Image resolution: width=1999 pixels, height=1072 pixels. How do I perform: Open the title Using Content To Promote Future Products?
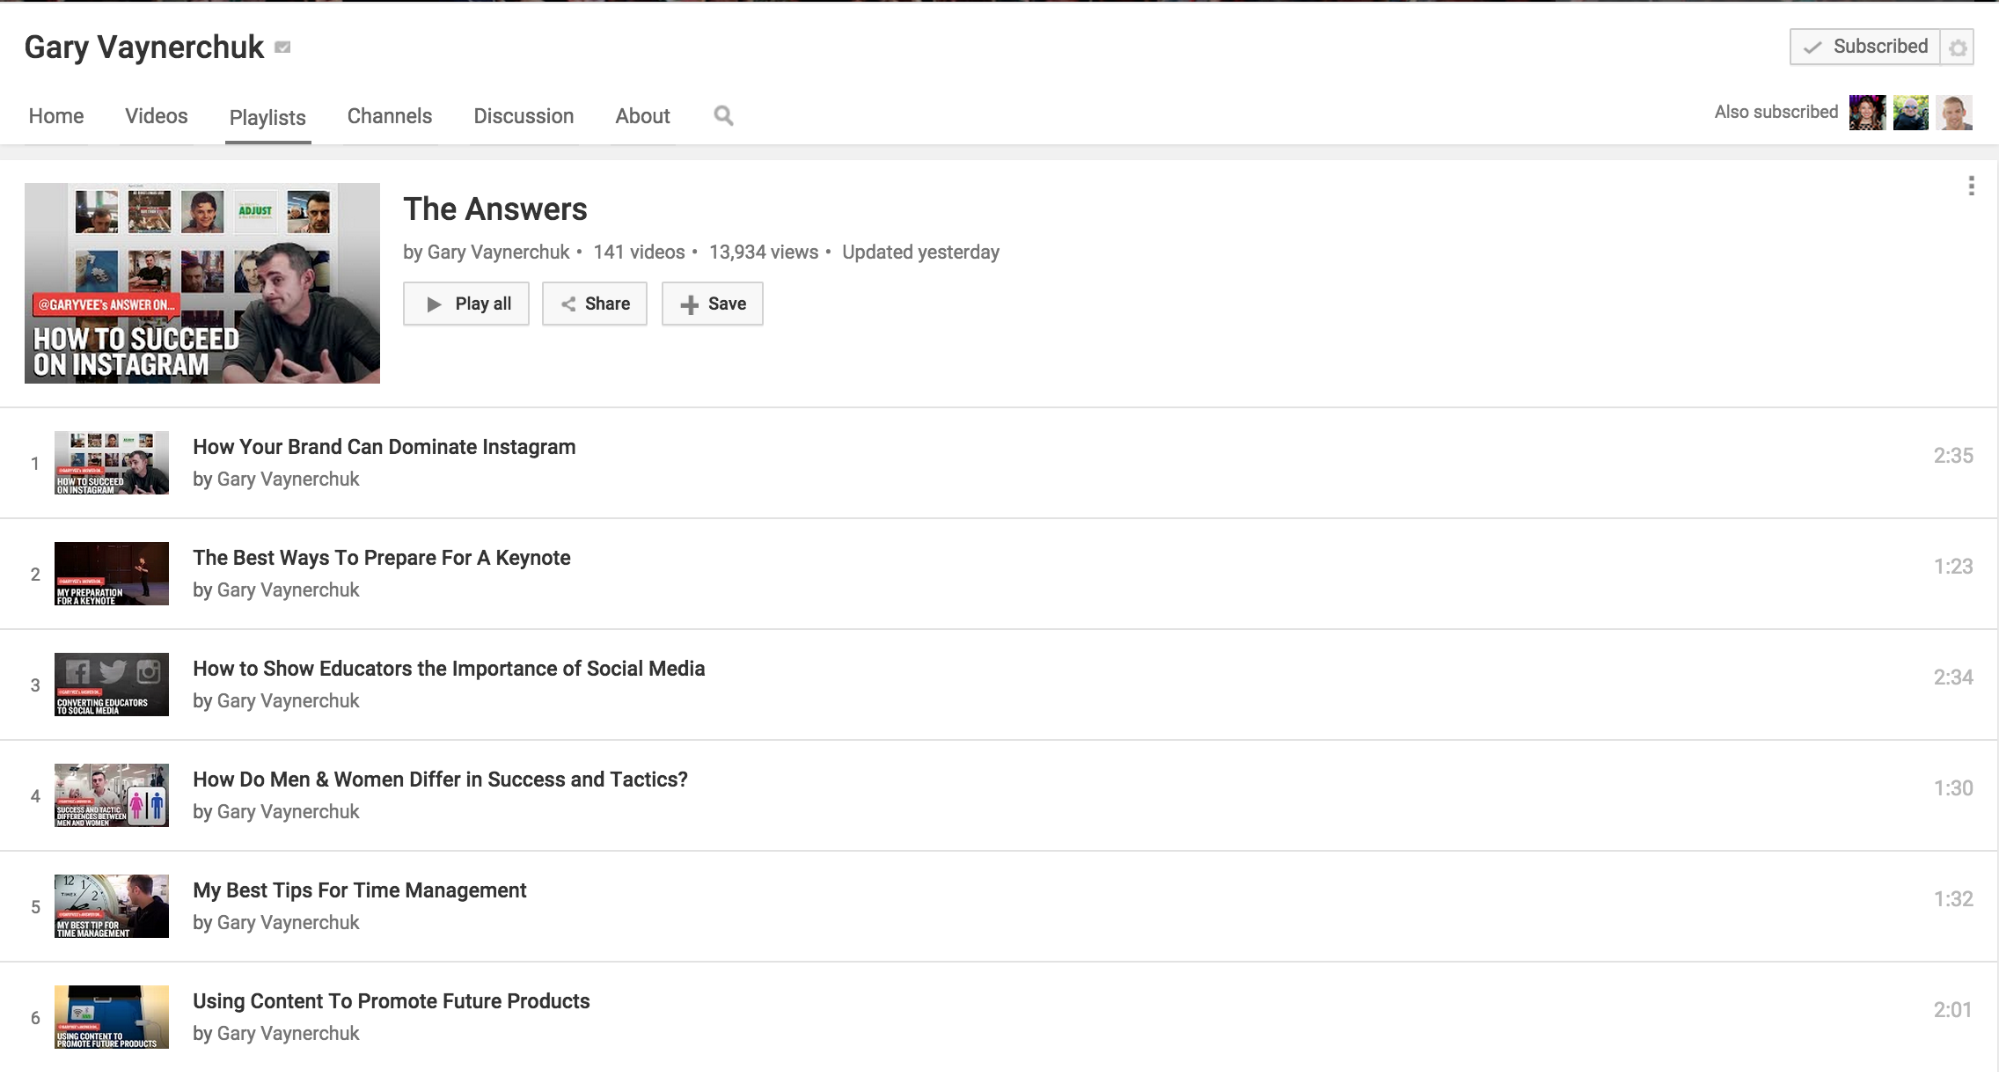[x=391, y=1002]
